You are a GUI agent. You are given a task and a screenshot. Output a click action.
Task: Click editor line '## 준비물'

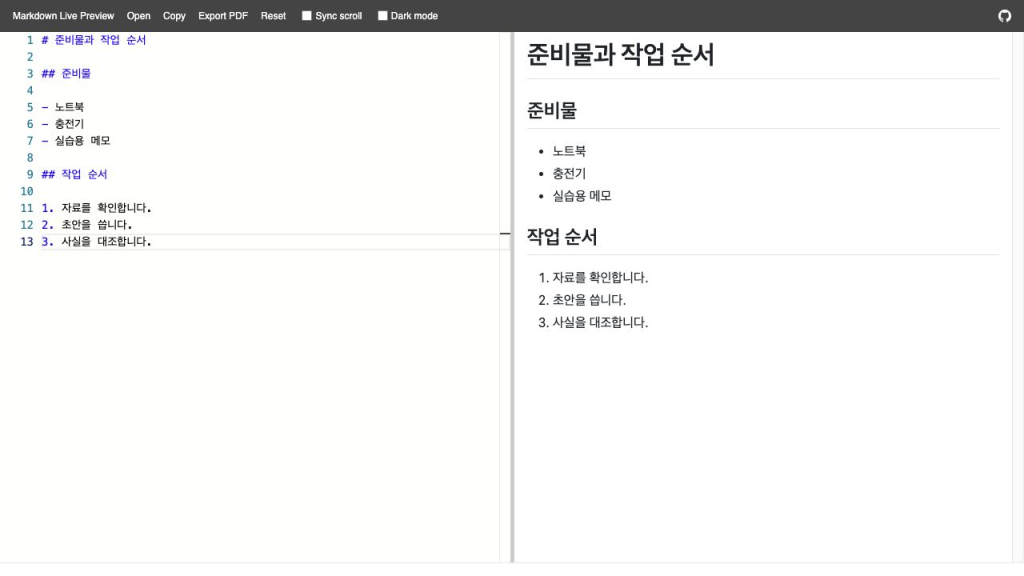pos(66,73)
